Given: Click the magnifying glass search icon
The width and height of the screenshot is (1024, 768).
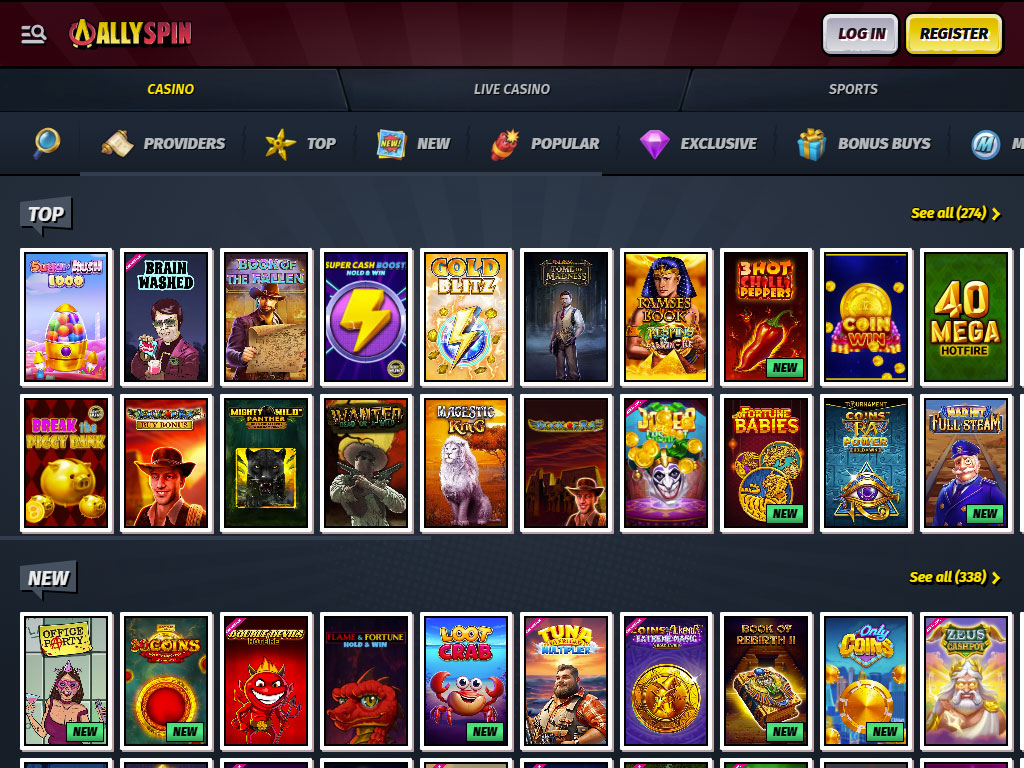Looking at the screenshot, I should coord(46,143).
